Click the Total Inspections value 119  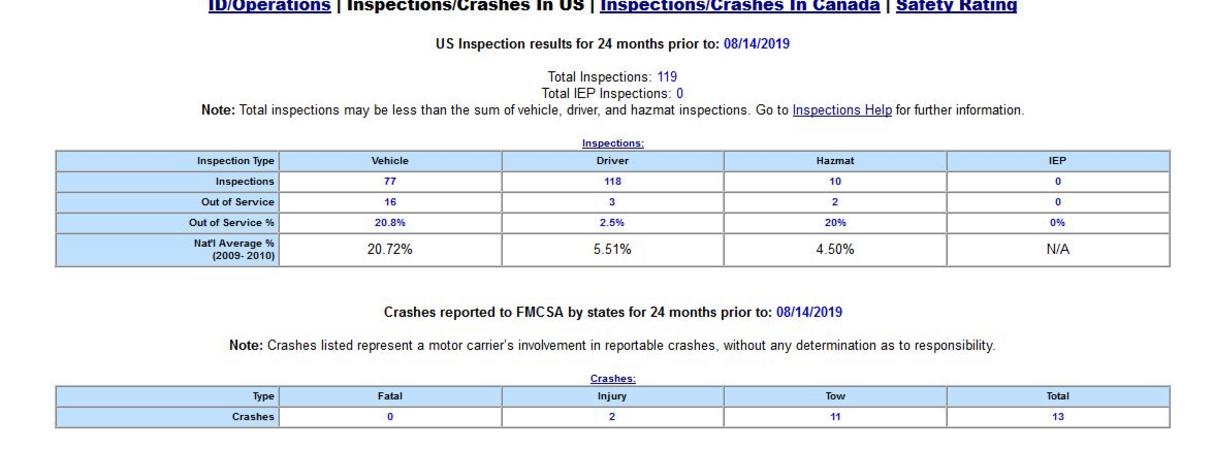tap(667, 77)
